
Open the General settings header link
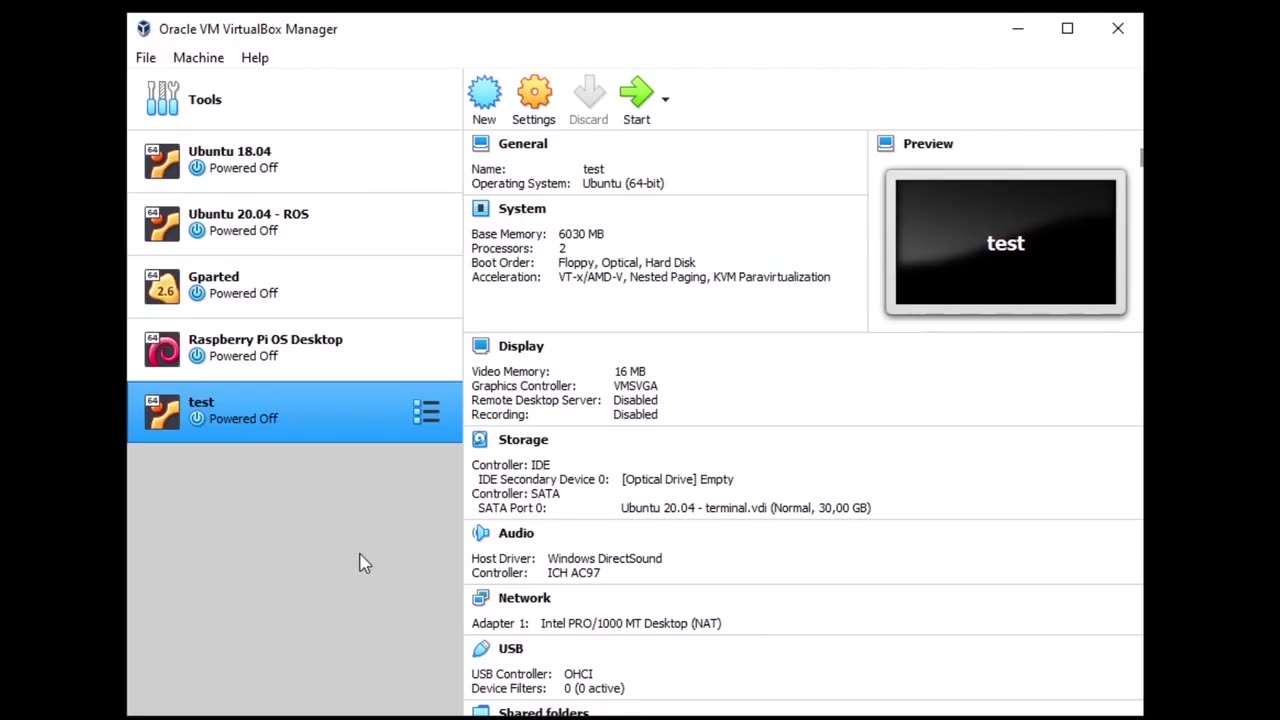click(523, 144)
